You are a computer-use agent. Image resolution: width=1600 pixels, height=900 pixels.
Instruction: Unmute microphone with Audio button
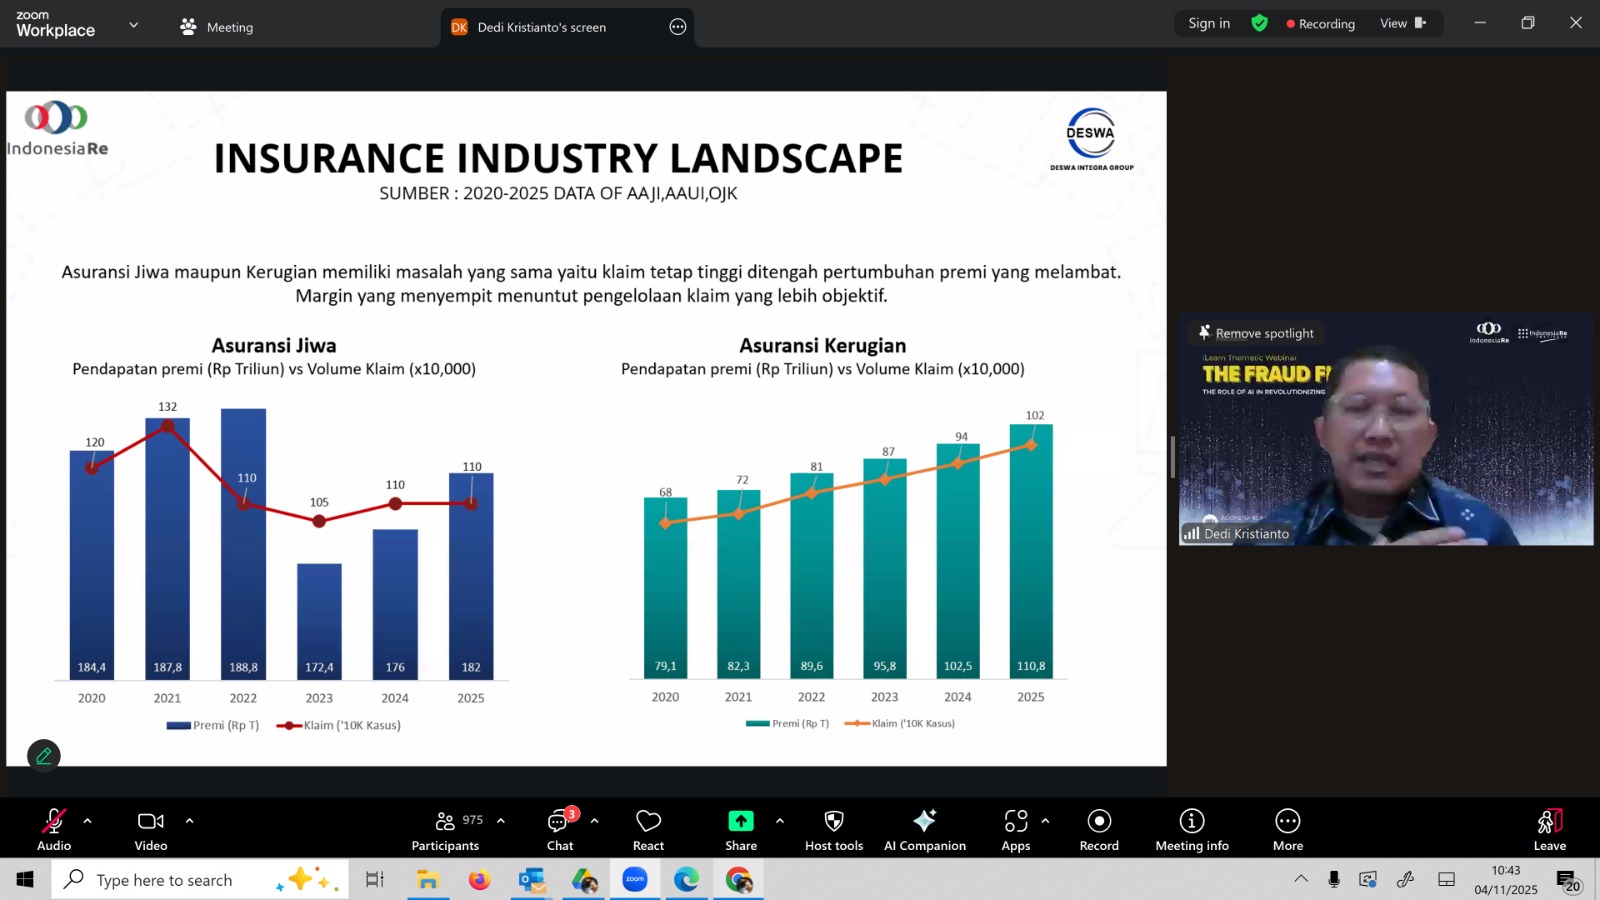(54, 829)
